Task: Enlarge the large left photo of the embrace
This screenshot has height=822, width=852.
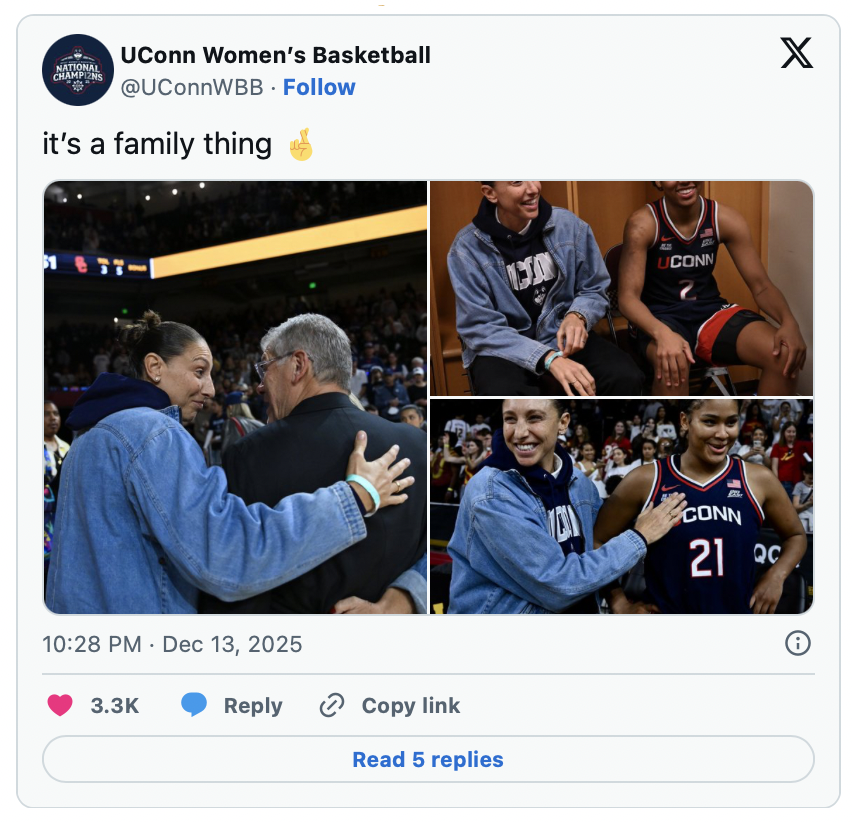Action: [236, 397]
